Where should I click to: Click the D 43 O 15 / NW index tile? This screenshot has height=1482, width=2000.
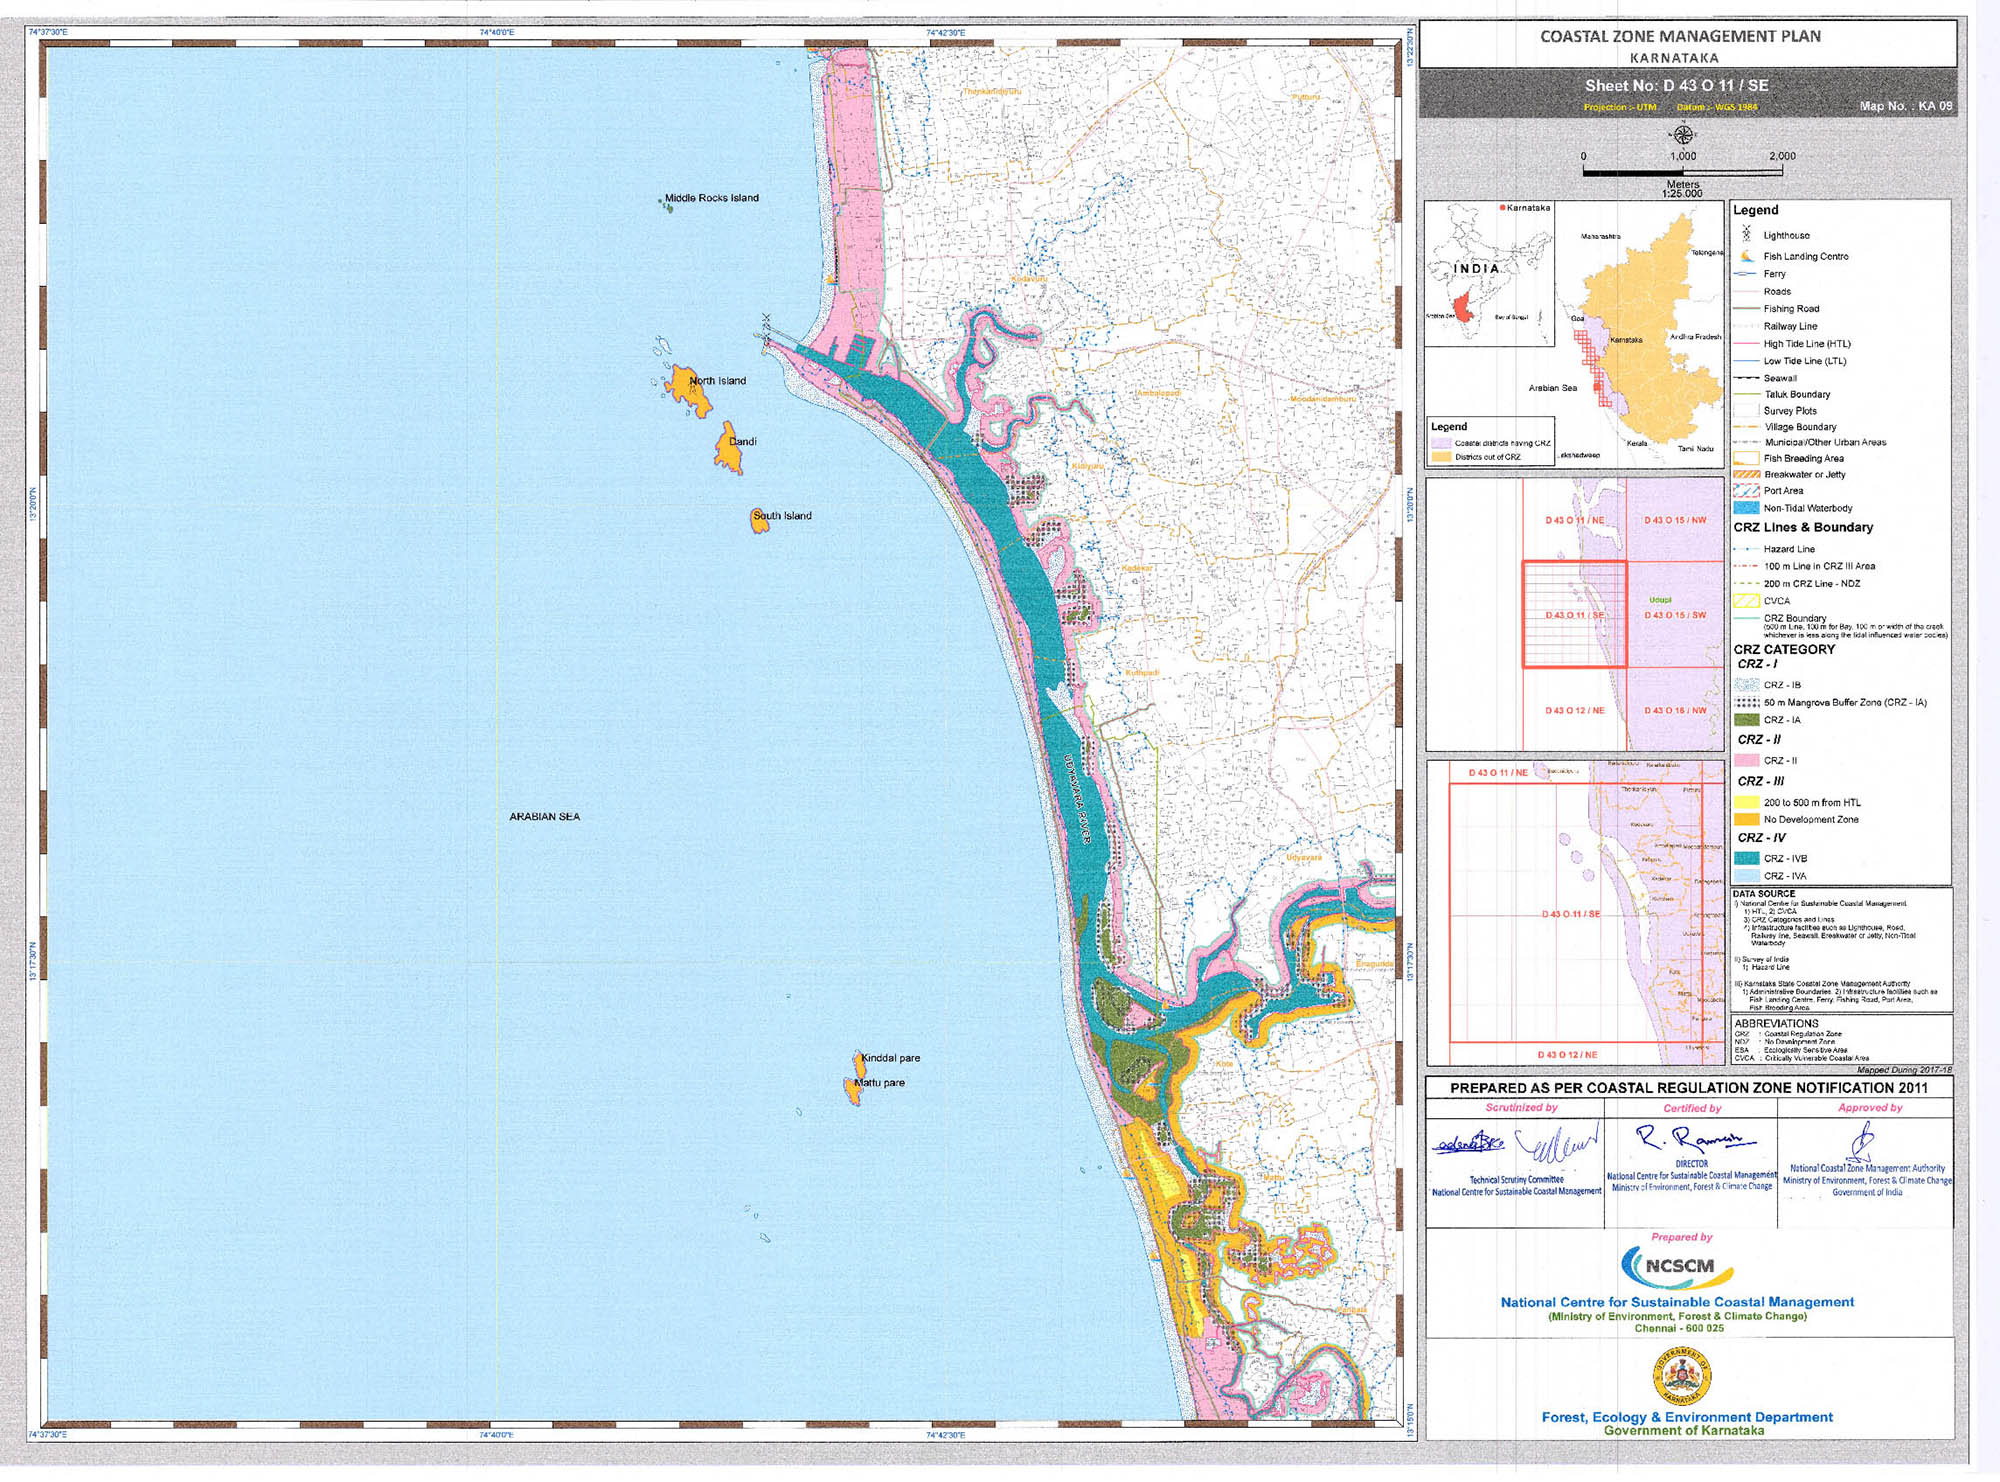[x=1675, y=520]
